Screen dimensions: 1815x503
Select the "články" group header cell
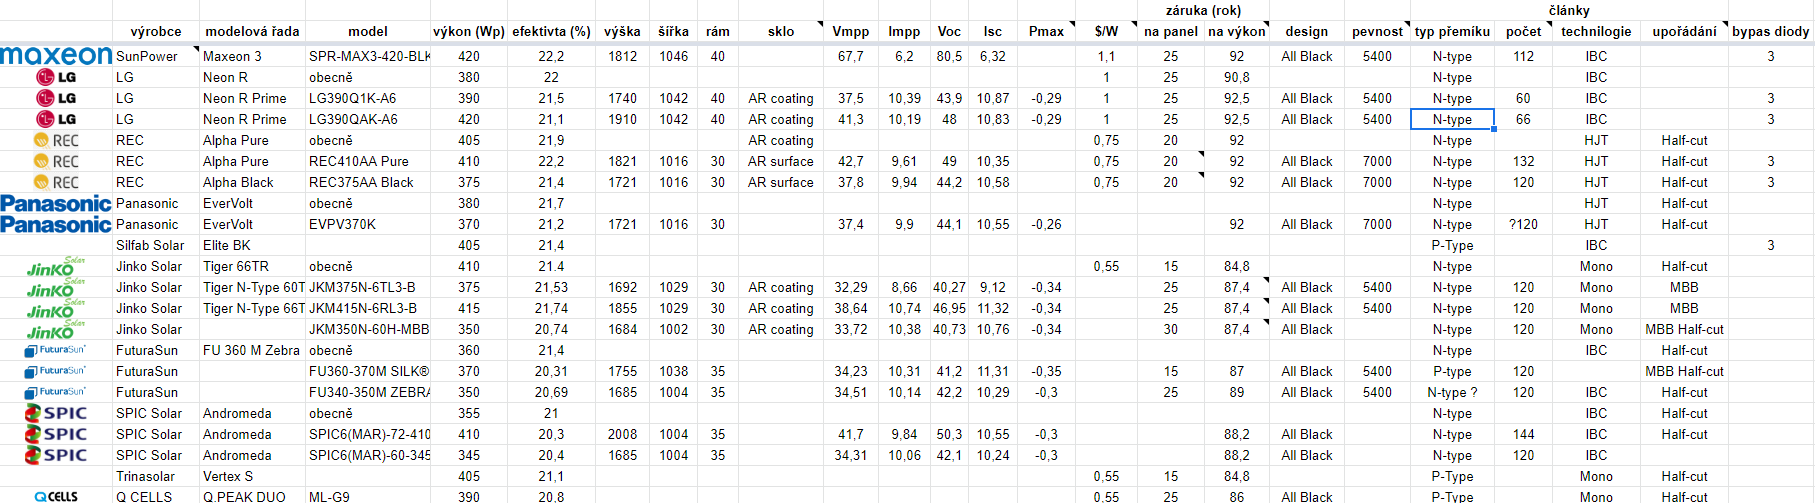tap(1568, 10)
